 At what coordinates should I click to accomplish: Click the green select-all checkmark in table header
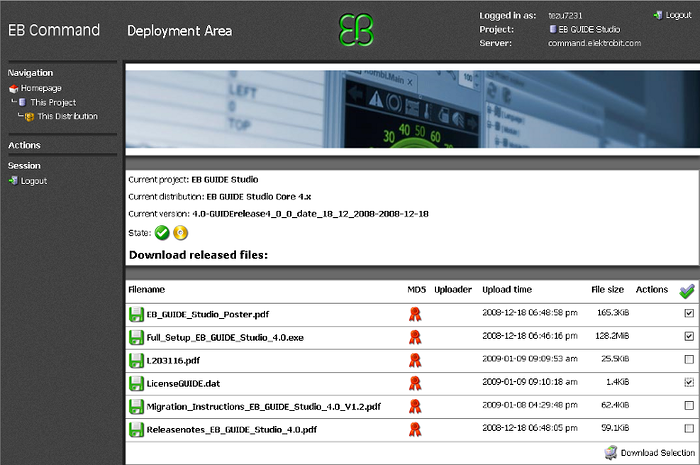click(686, 291)
